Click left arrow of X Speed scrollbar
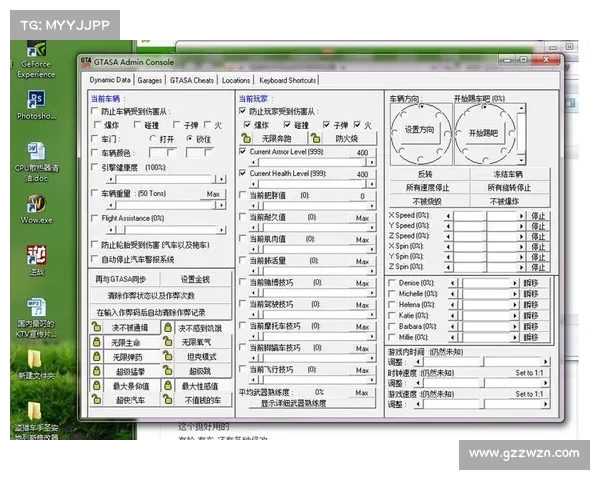The width and height of the screenshot is (600, 480). (x=448, y=216)
